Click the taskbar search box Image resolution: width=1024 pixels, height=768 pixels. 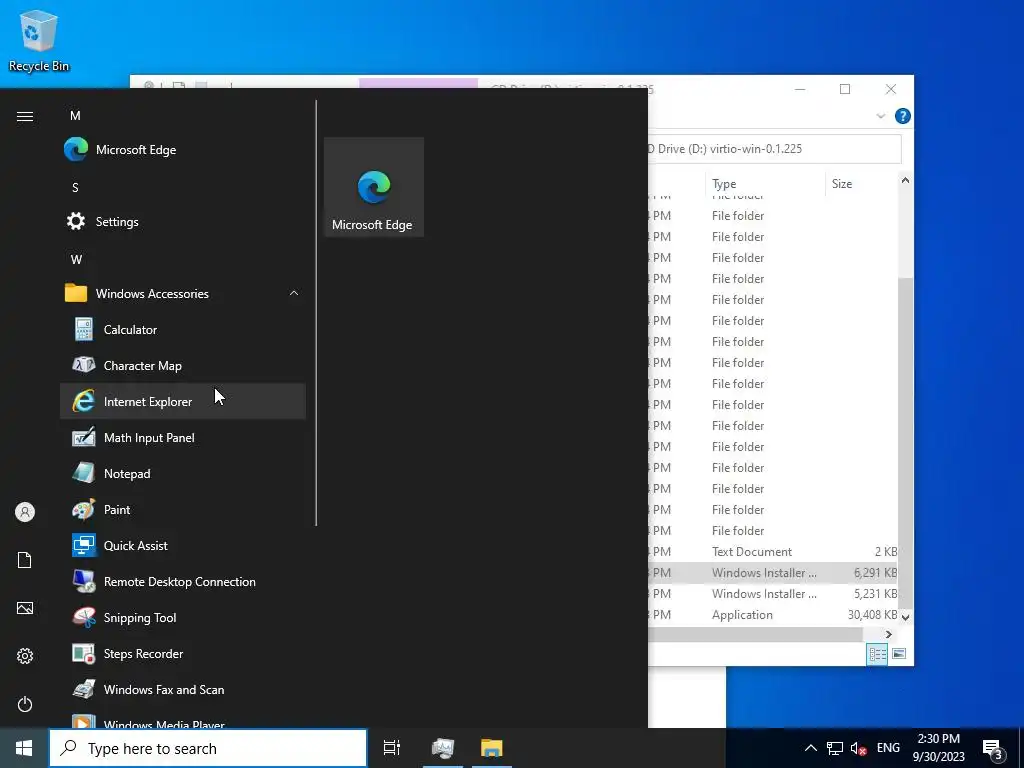(208, 748)
